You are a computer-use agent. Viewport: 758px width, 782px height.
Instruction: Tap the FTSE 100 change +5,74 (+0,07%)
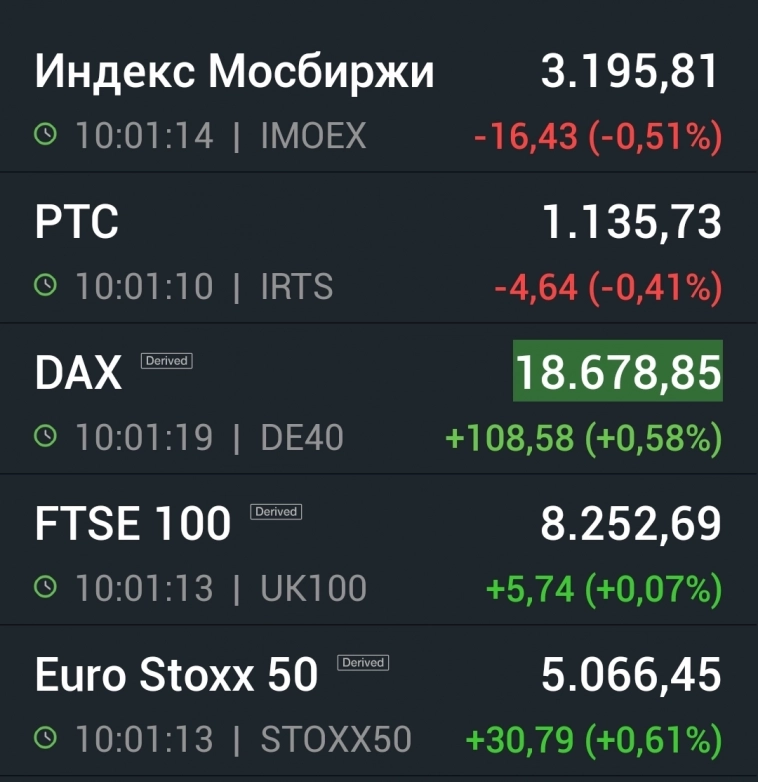tap(603, 589)
